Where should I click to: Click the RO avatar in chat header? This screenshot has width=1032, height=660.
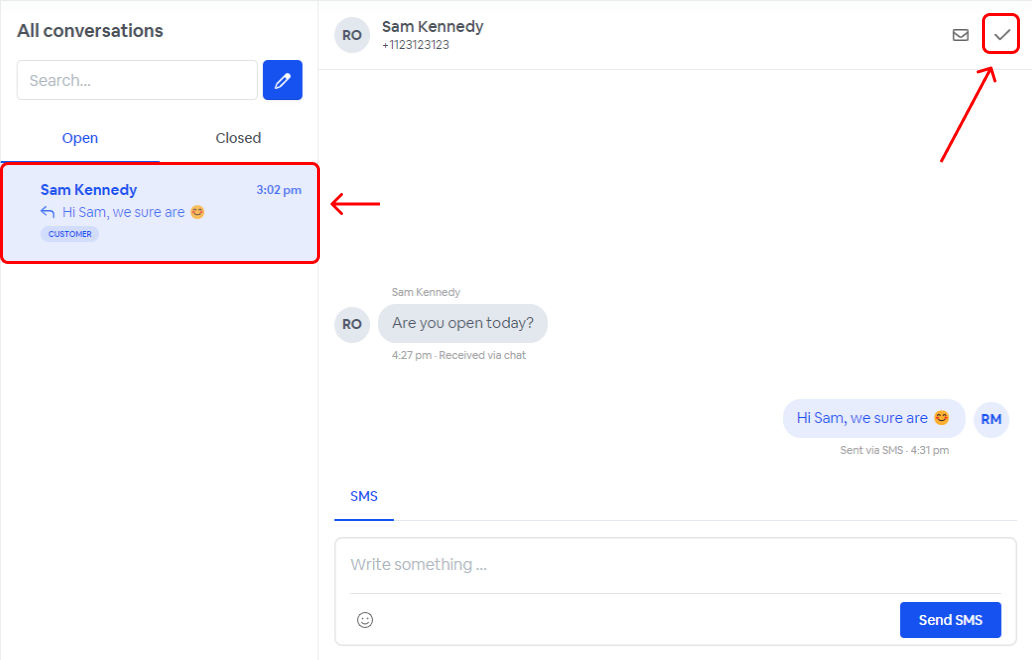[352, 35]
